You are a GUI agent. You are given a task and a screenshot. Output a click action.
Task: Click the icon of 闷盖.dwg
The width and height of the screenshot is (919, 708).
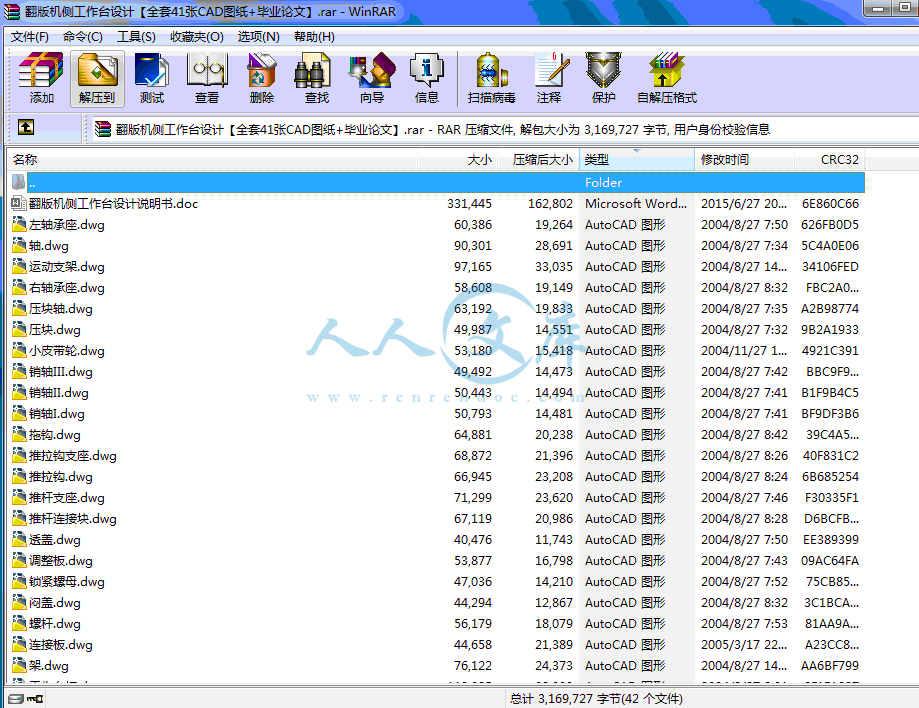coord(19,603)
